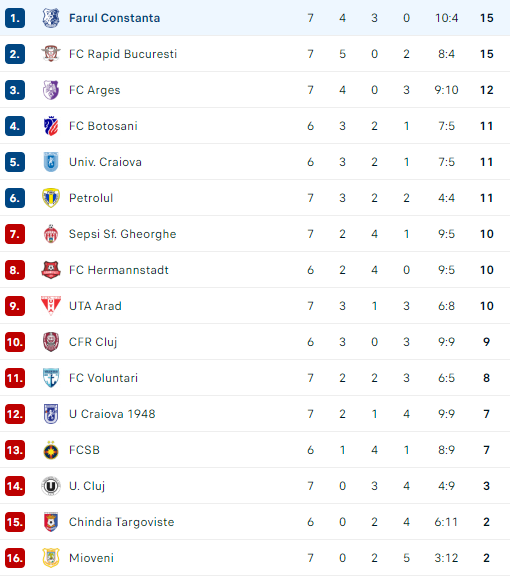Open the FC Hermannstadt team page
Viewport: 510px width, 576px height.
coord(119,270)
